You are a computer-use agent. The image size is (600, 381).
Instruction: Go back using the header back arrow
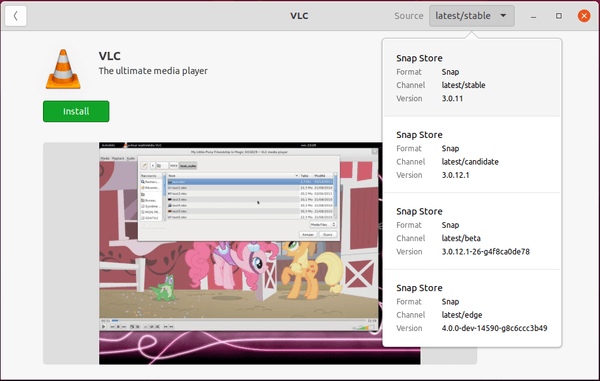coord(16,16)
